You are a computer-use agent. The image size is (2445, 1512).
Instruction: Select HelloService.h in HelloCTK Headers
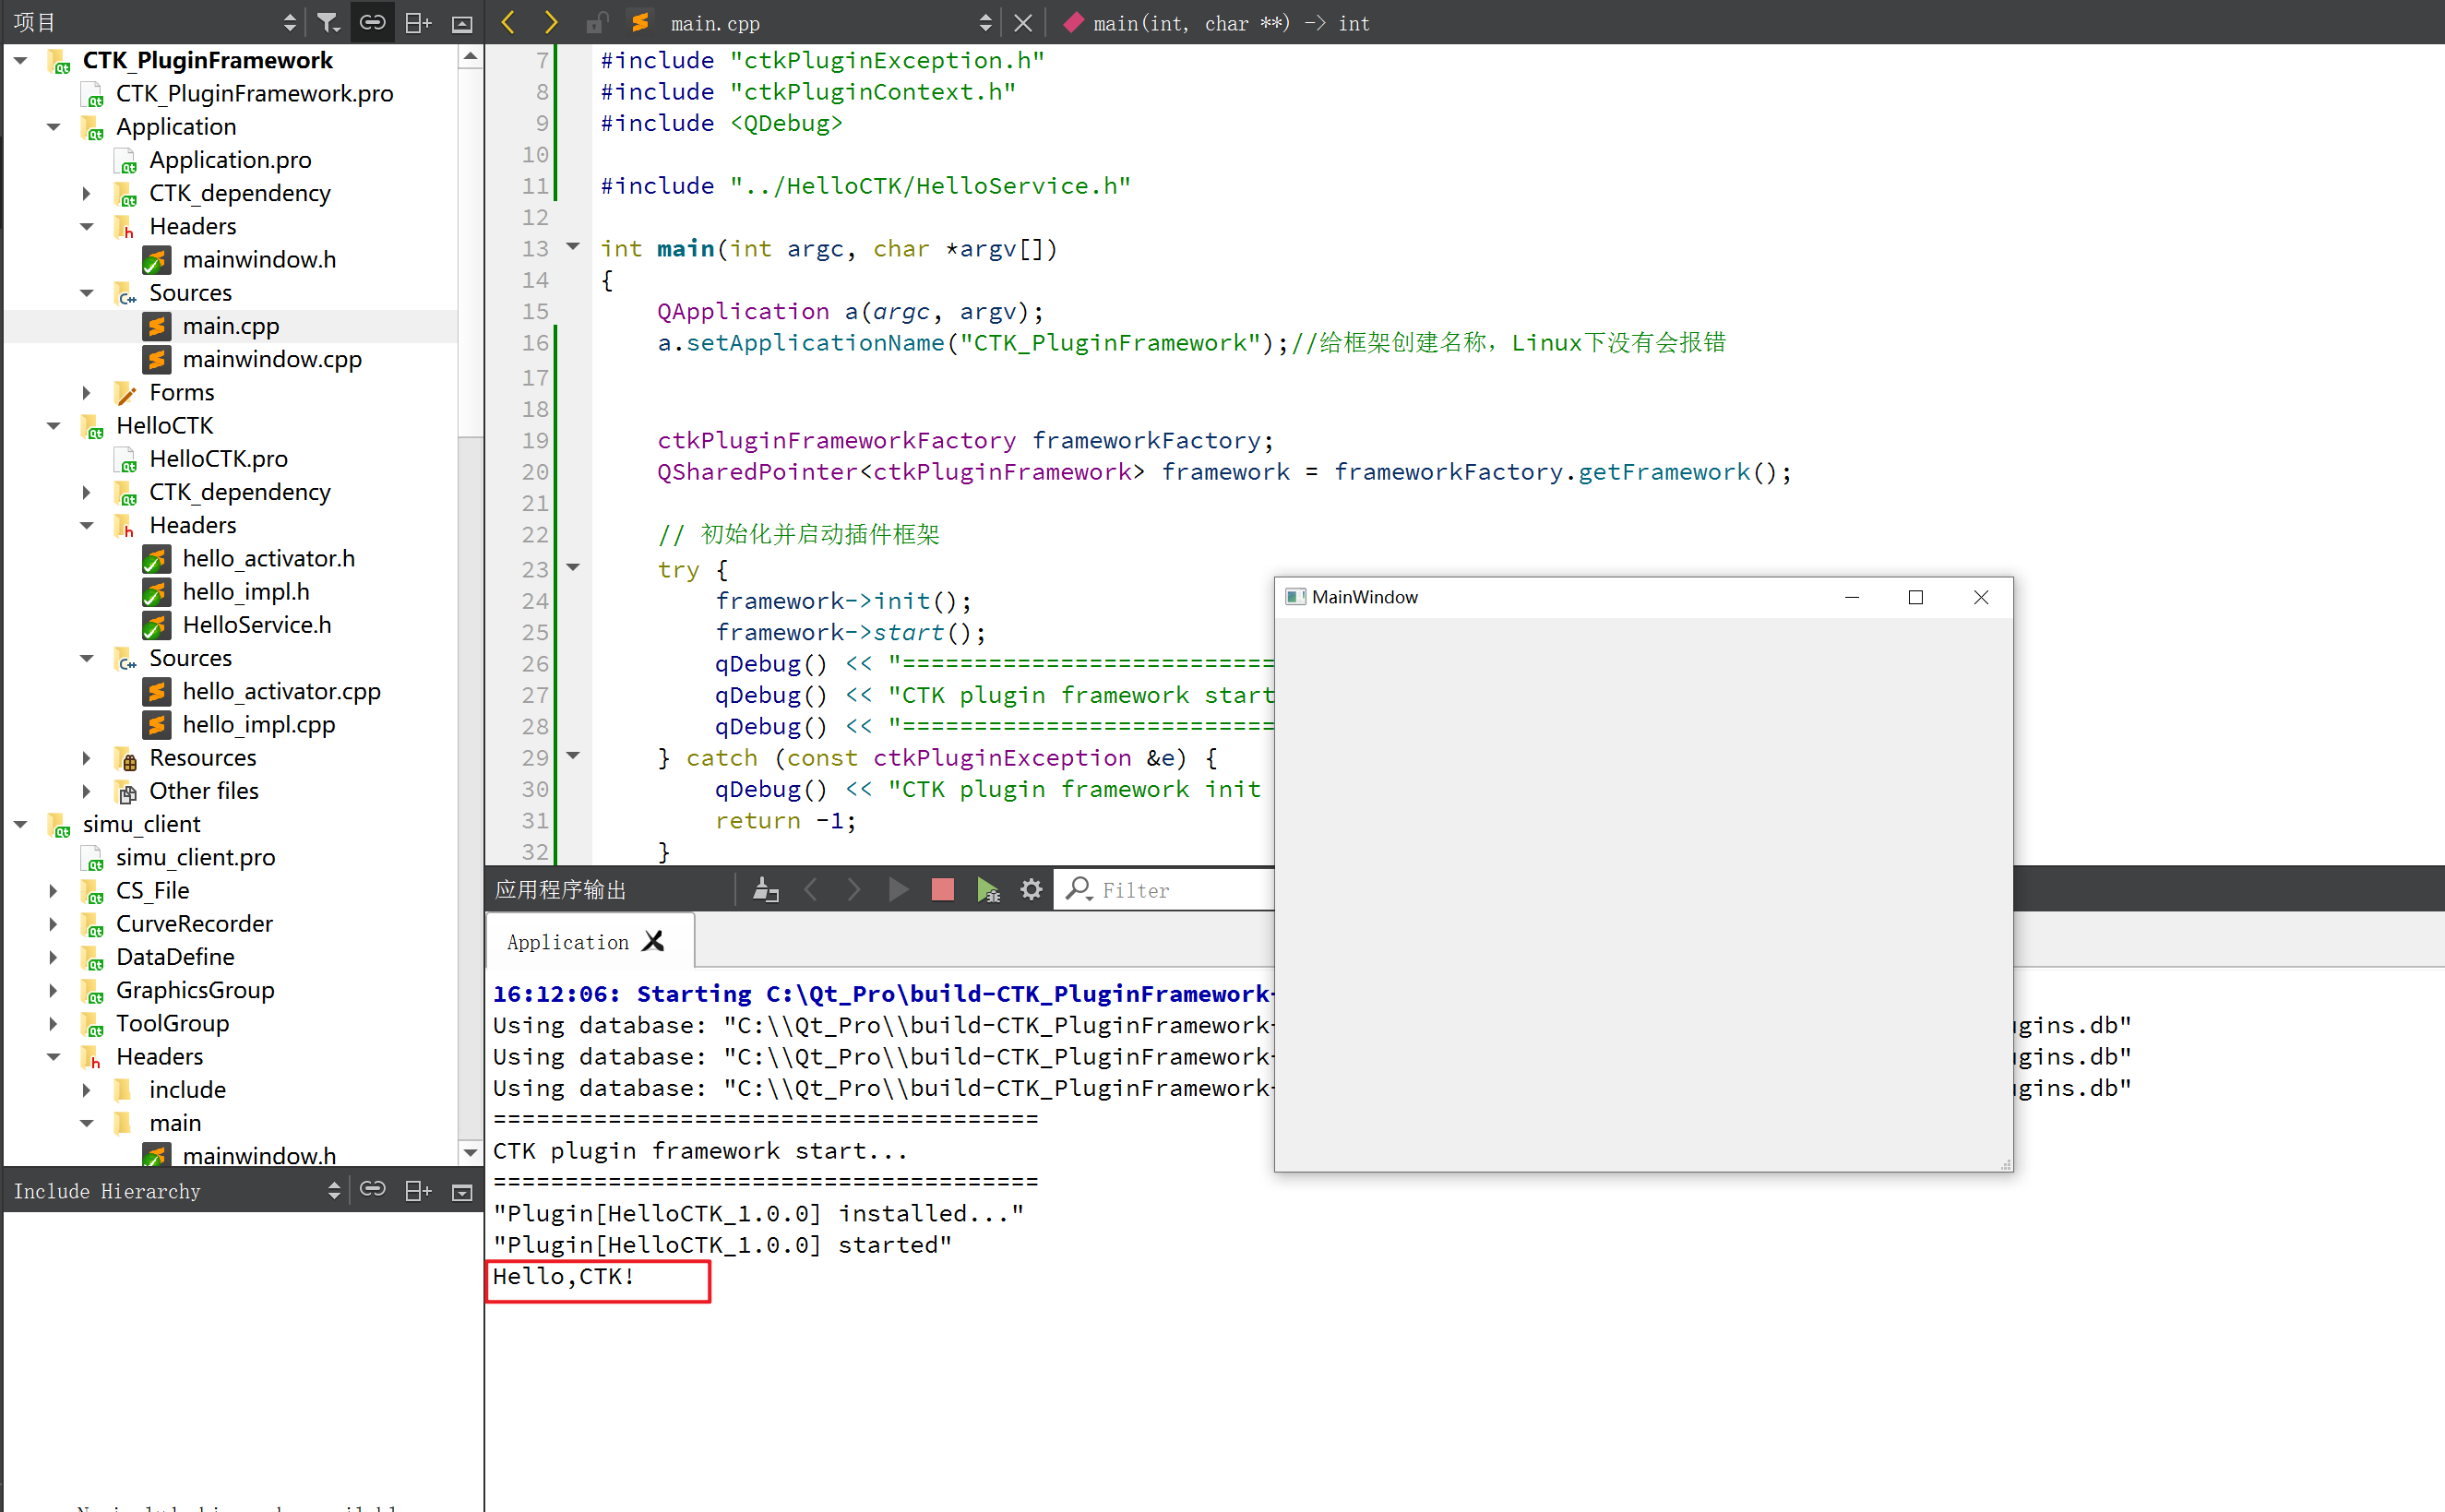(x=255, y=625)
